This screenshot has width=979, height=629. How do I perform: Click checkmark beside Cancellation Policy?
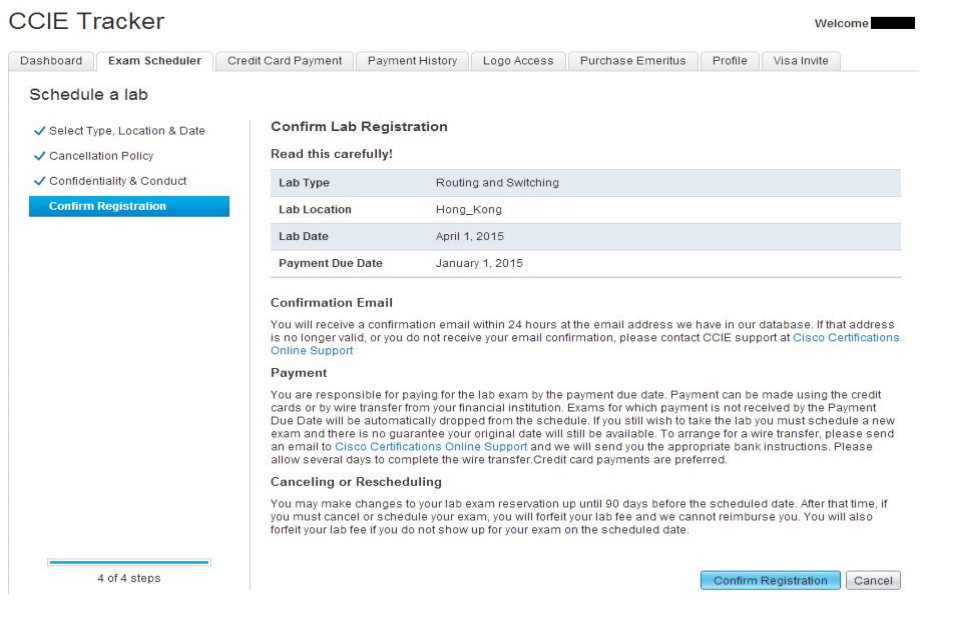[x=39, y=156]
